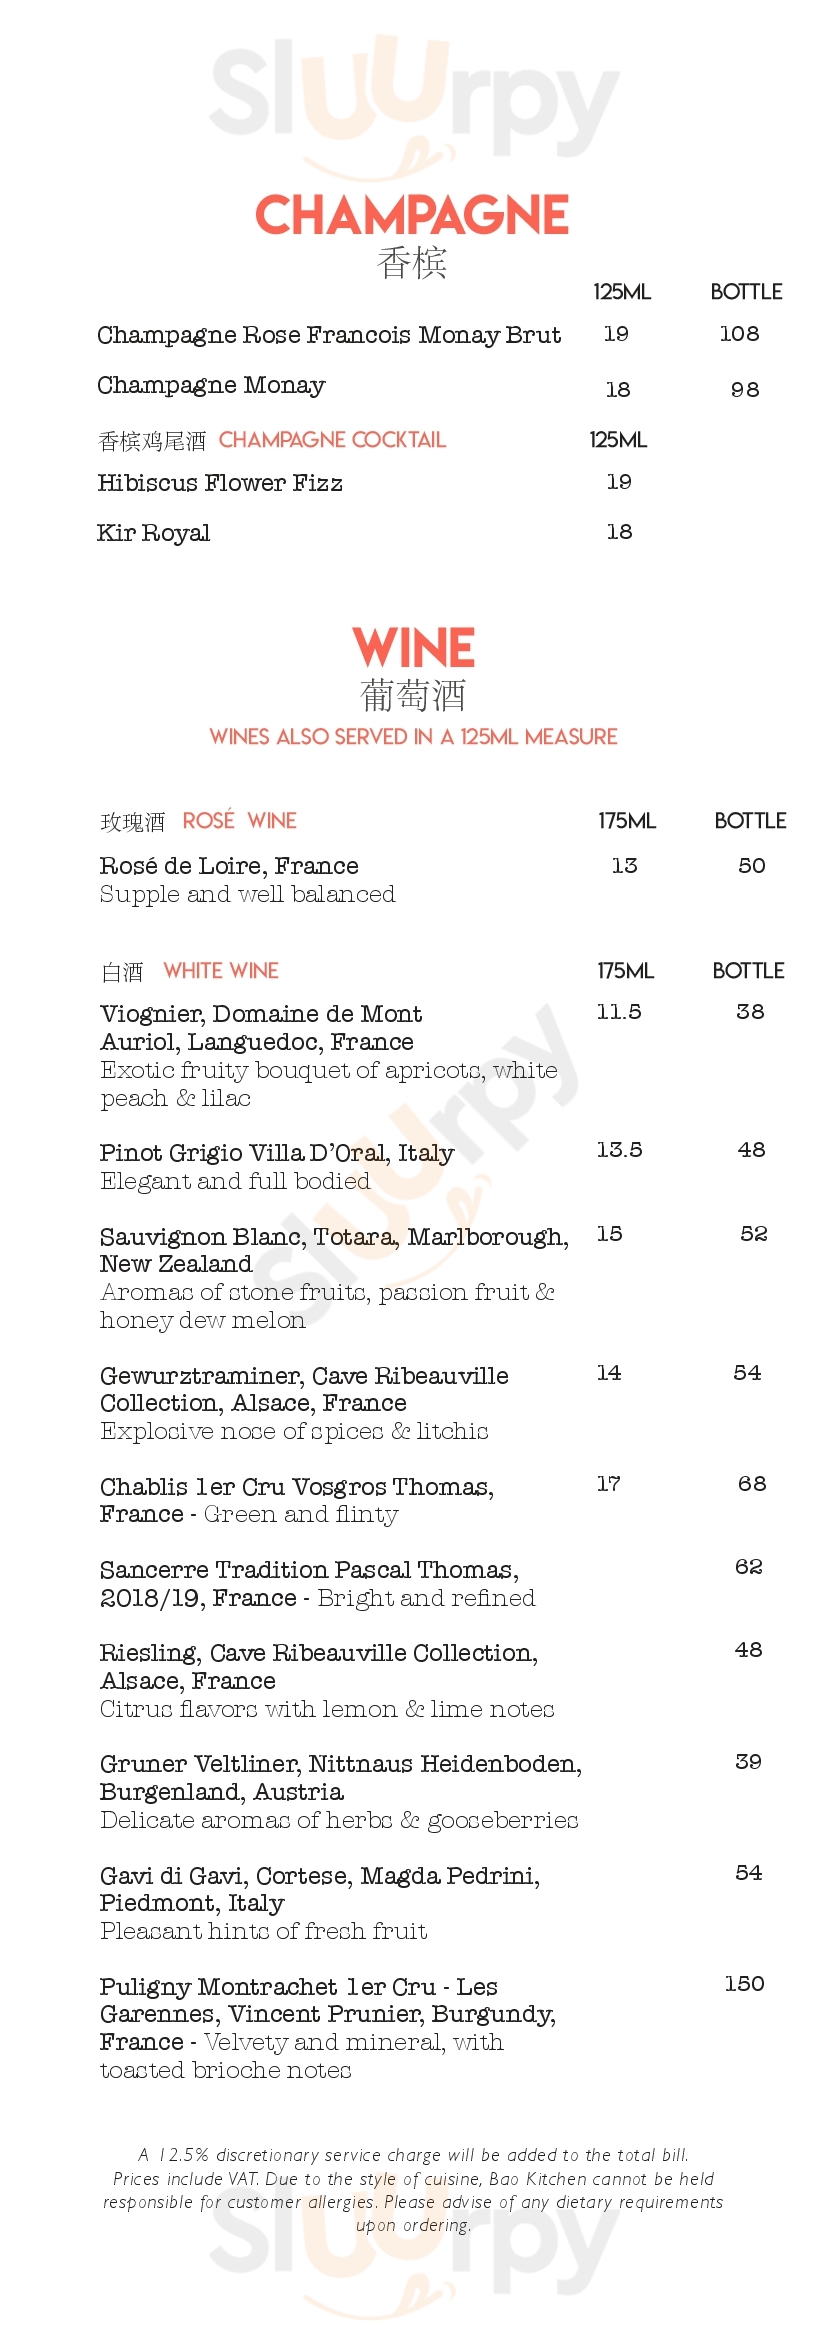Select Rosé de Loire, France
The height and width of the screenshot is (2339, 827).
(x=229, y=866)
